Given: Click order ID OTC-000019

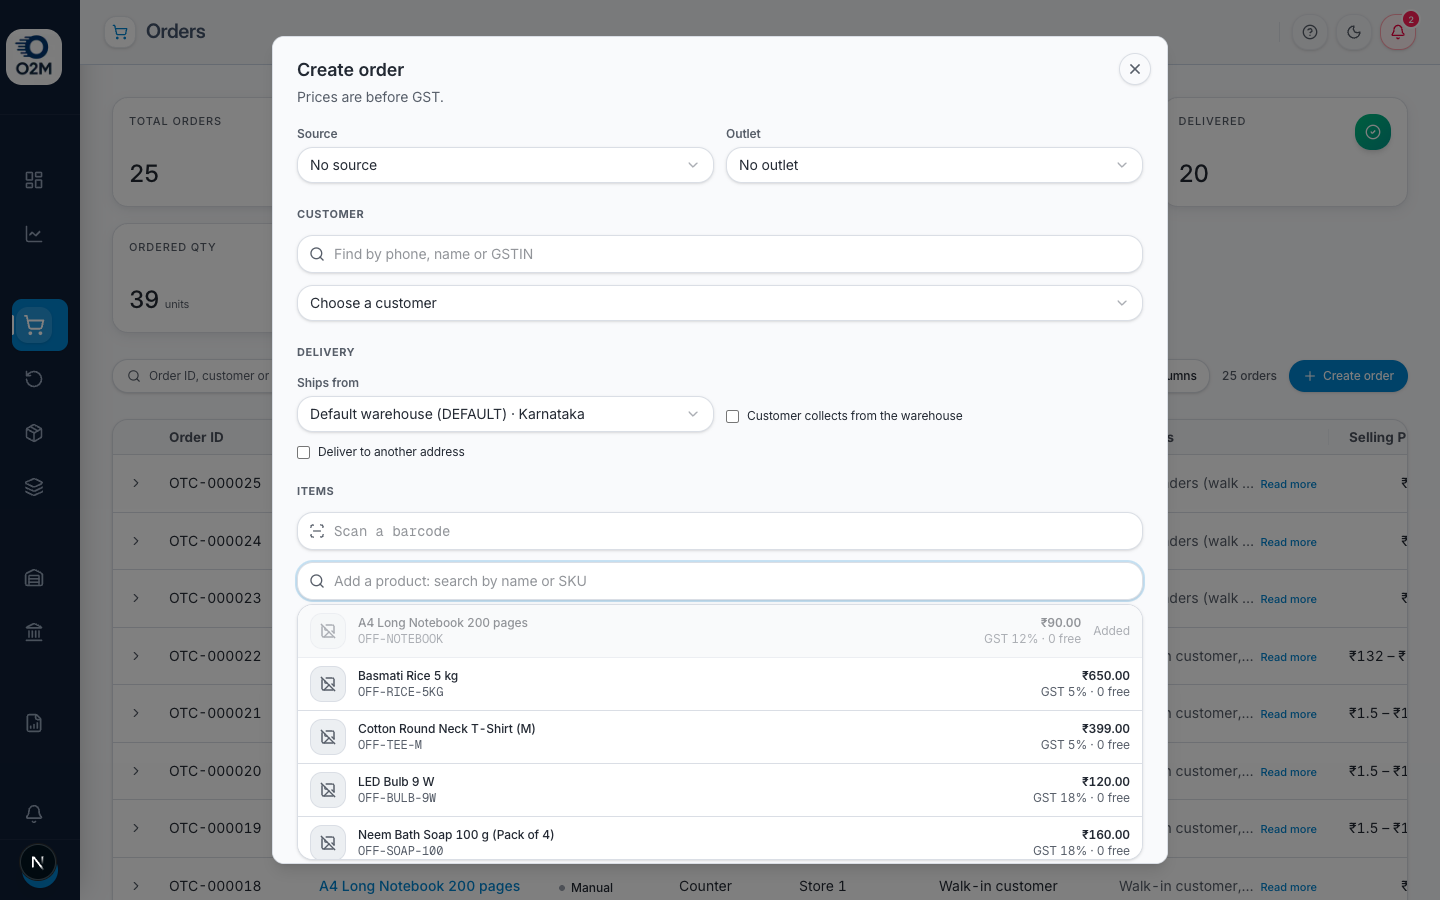Looking at the screenshot, I should coord(215,828).
